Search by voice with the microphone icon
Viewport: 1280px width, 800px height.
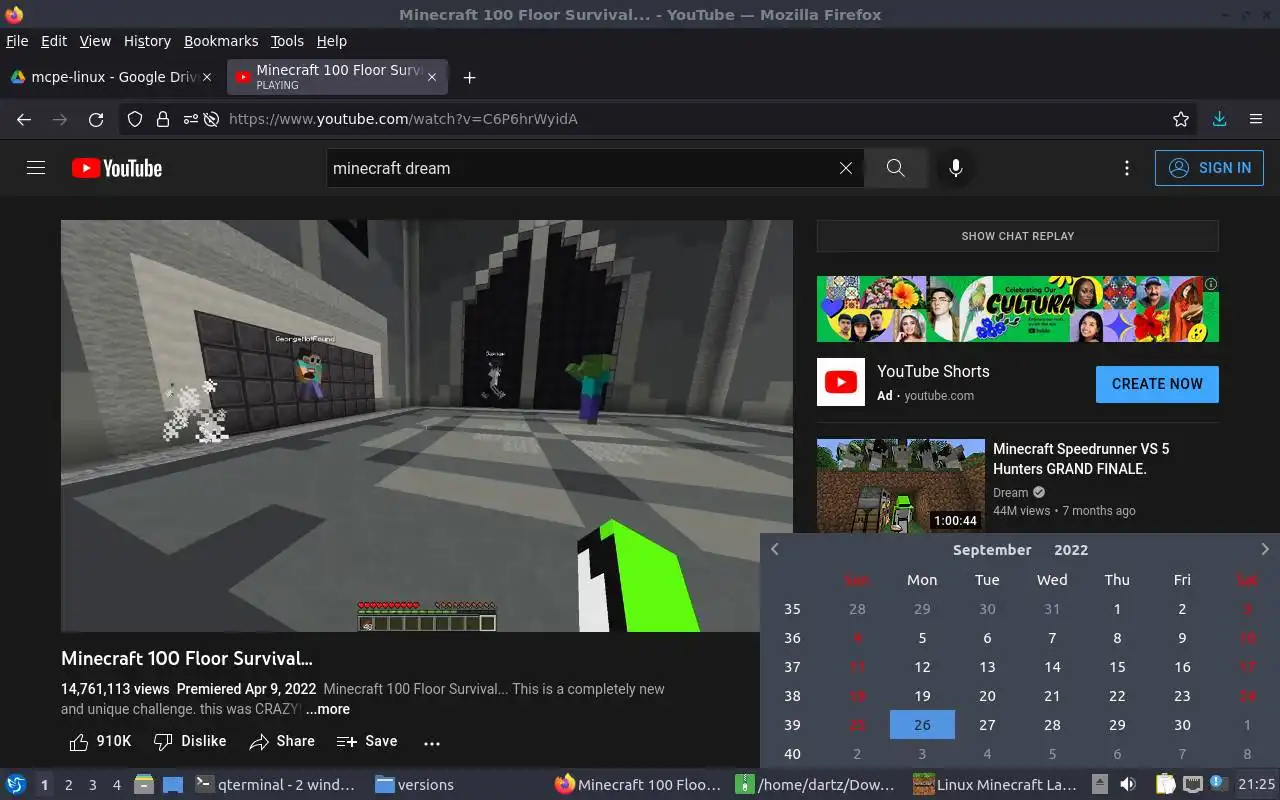[x=956, y=168]
